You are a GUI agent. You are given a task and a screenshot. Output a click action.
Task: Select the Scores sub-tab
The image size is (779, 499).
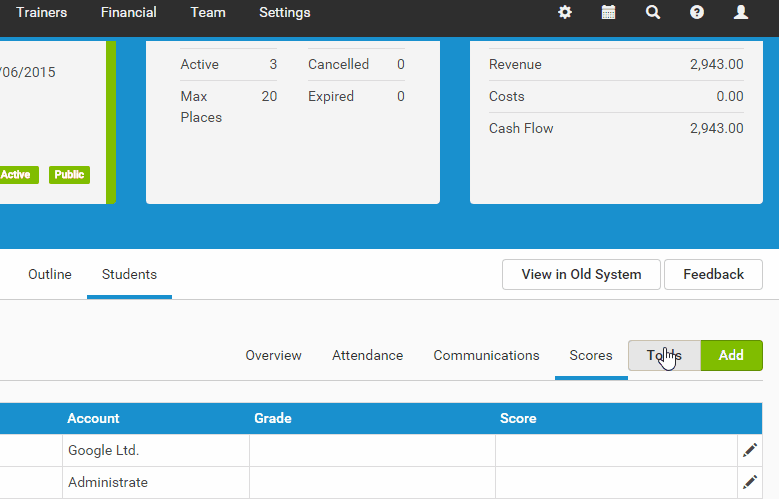coord(591,355)
